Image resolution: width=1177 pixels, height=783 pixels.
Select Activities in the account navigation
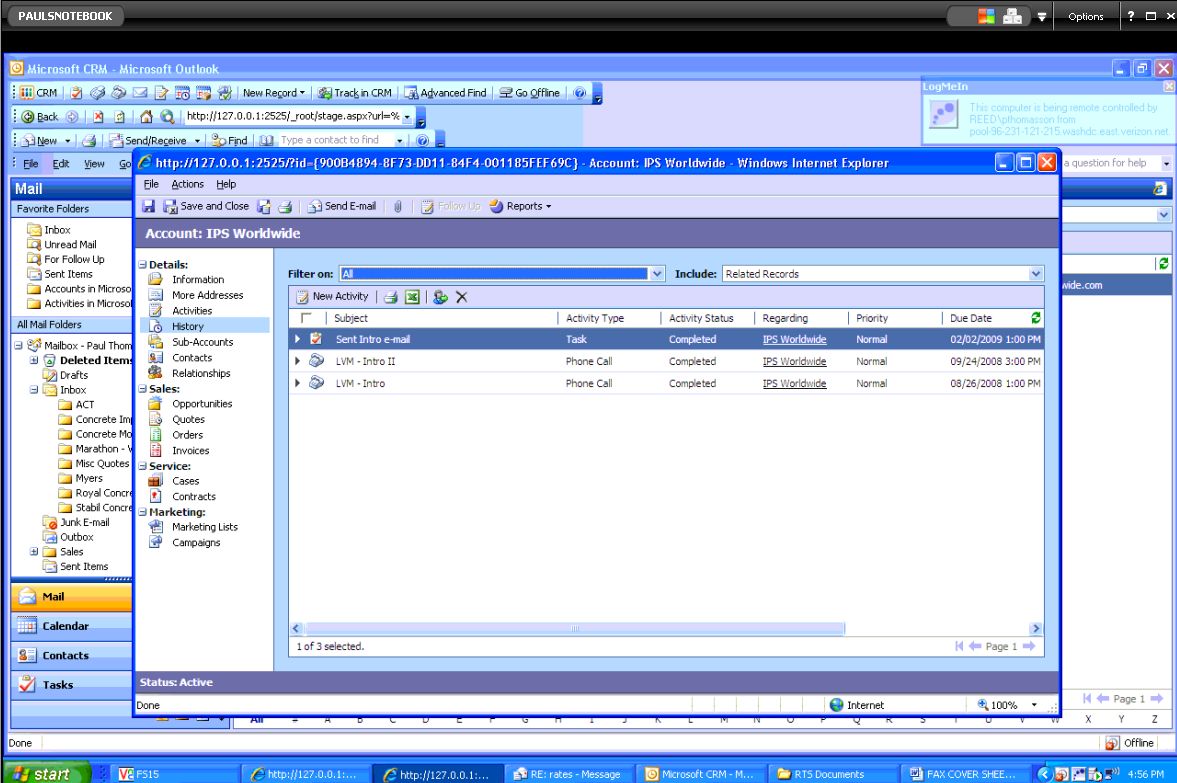point(191,311)
